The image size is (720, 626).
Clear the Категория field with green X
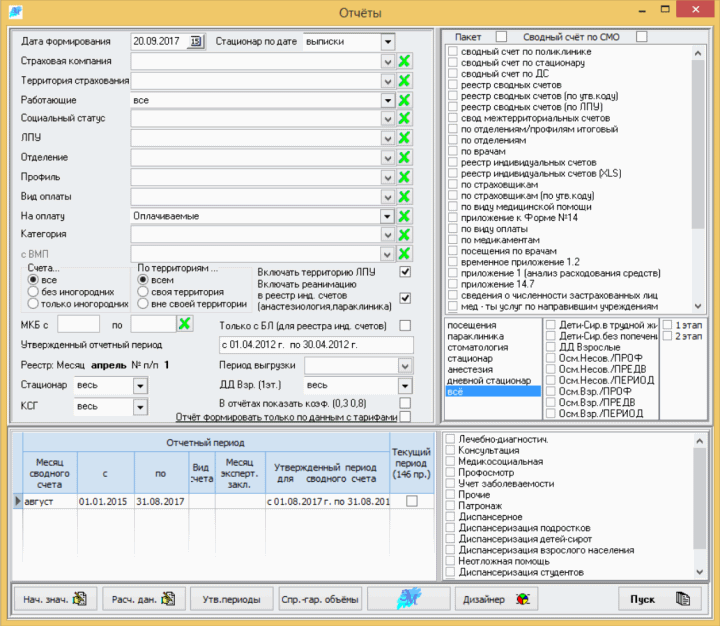coord(404,235)
